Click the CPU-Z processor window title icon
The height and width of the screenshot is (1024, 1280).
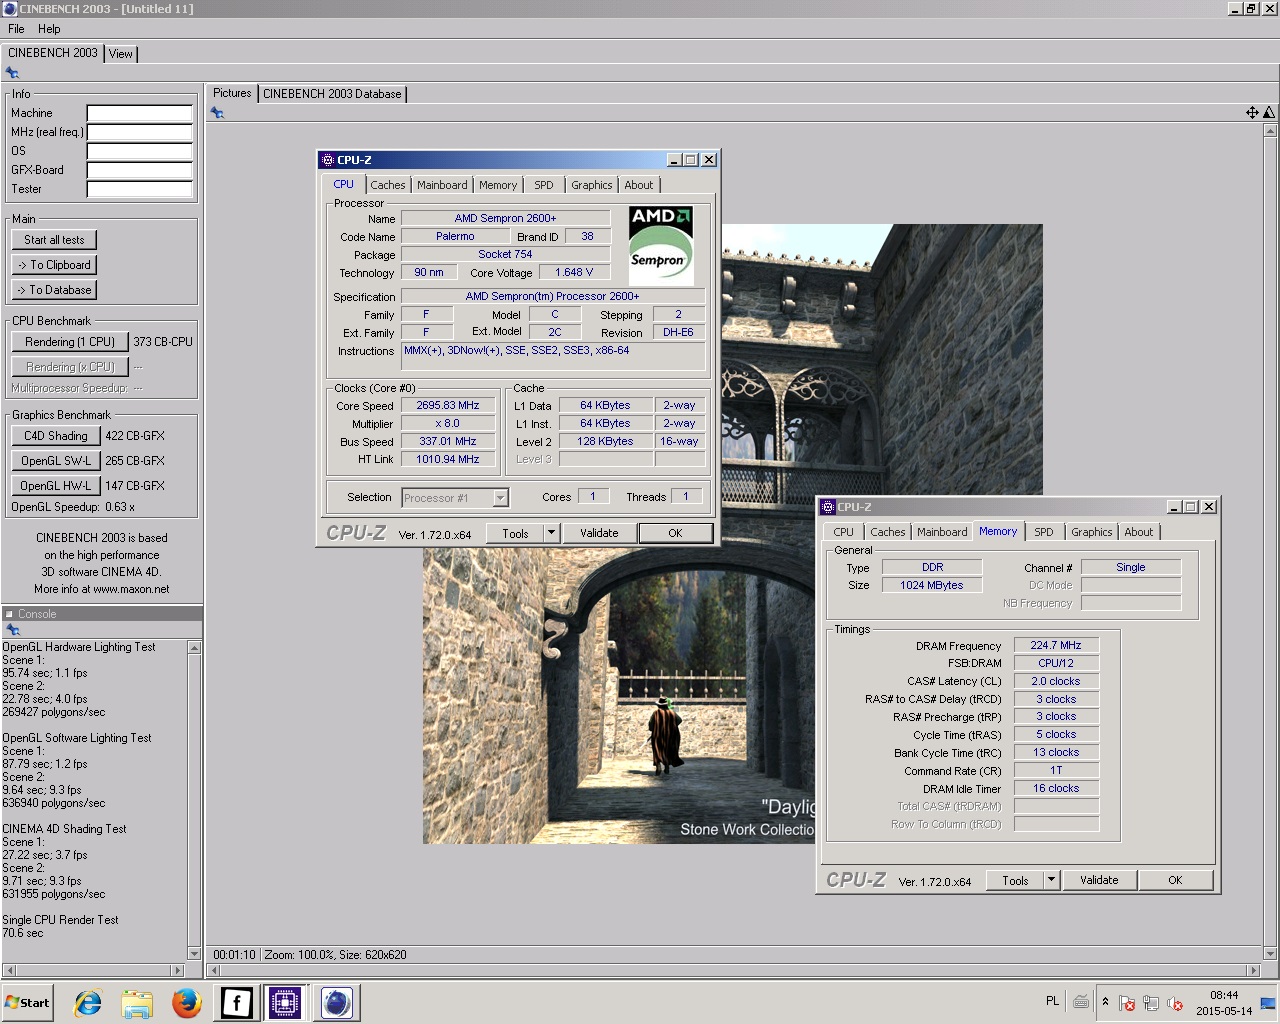pos(328,160)
